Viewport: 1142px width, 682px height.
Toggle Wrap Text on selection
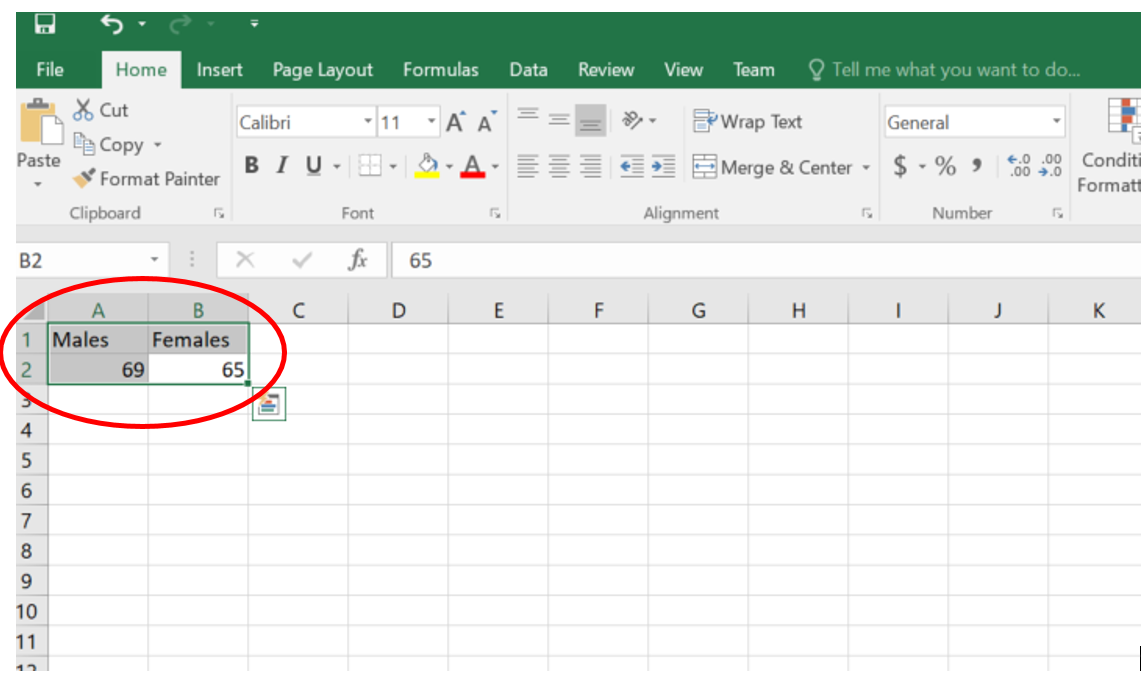pyautogui.click(x=748, y=122)
